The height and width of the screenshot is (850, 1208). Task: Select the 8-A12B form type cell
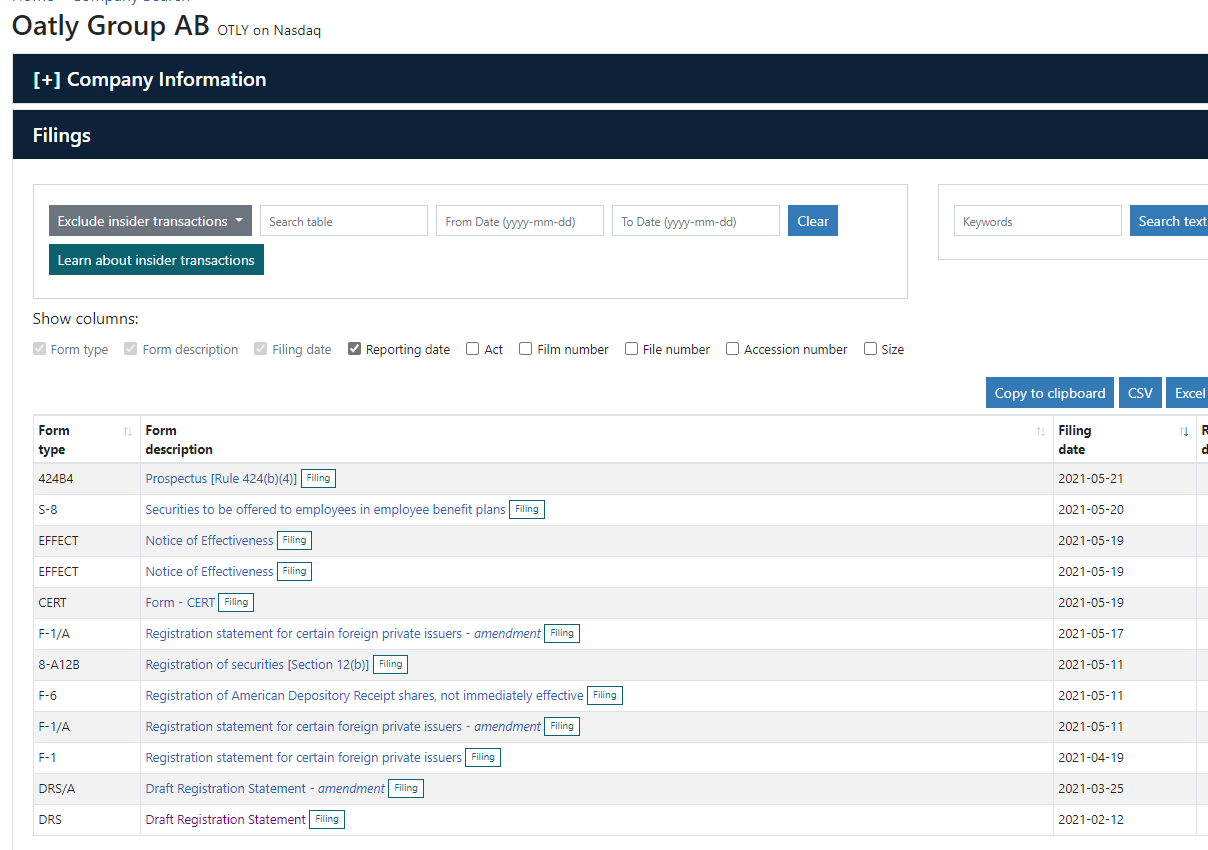click(87, 665)
